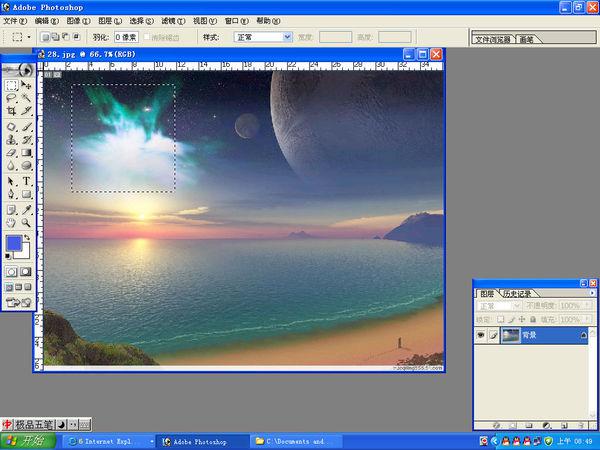Select the Eyedropper tool
The width and height of the screenshot is (600, 450).
point(26,210)
